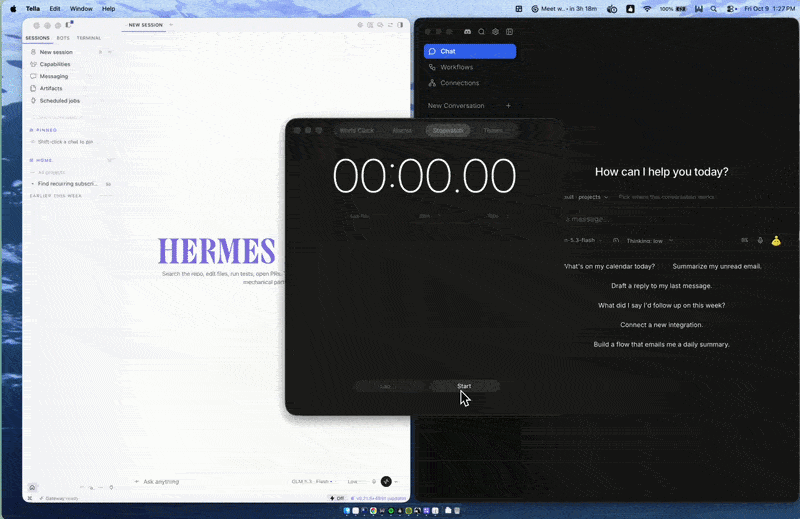Image resolution: width=800 pixels, height=519 pixels.
Task: Click the chat bubble icon in Hermes toolbar
Action: [x=380, y=25]
